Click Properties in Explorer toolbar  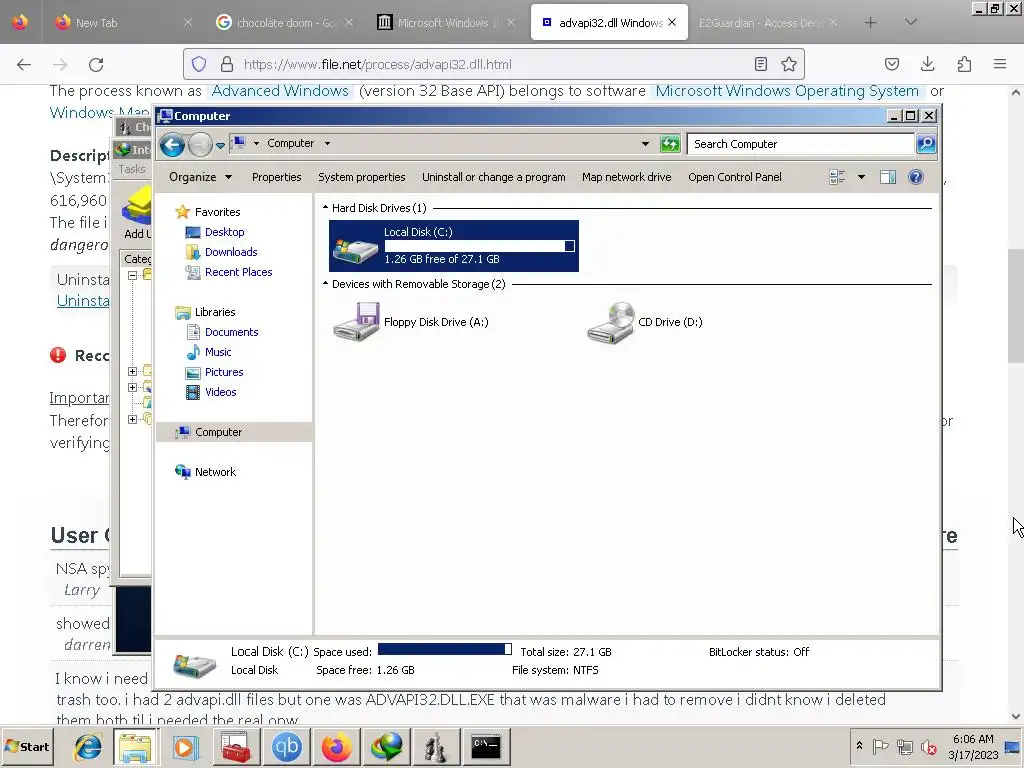(x=276, y=177)
